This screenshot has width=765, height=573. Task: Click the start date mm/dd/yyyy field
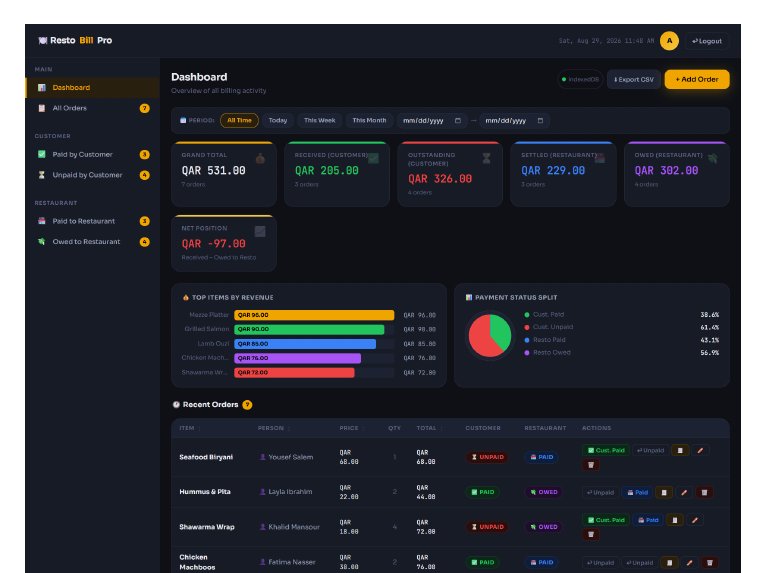click(432, 121)
